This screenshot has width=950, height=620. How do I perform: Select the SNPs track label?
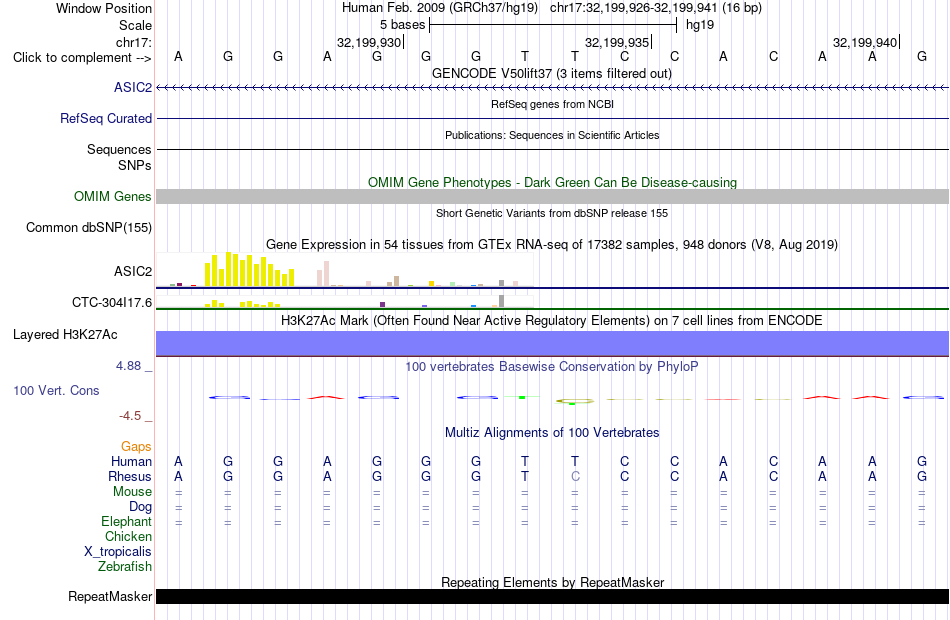(135, 165)
